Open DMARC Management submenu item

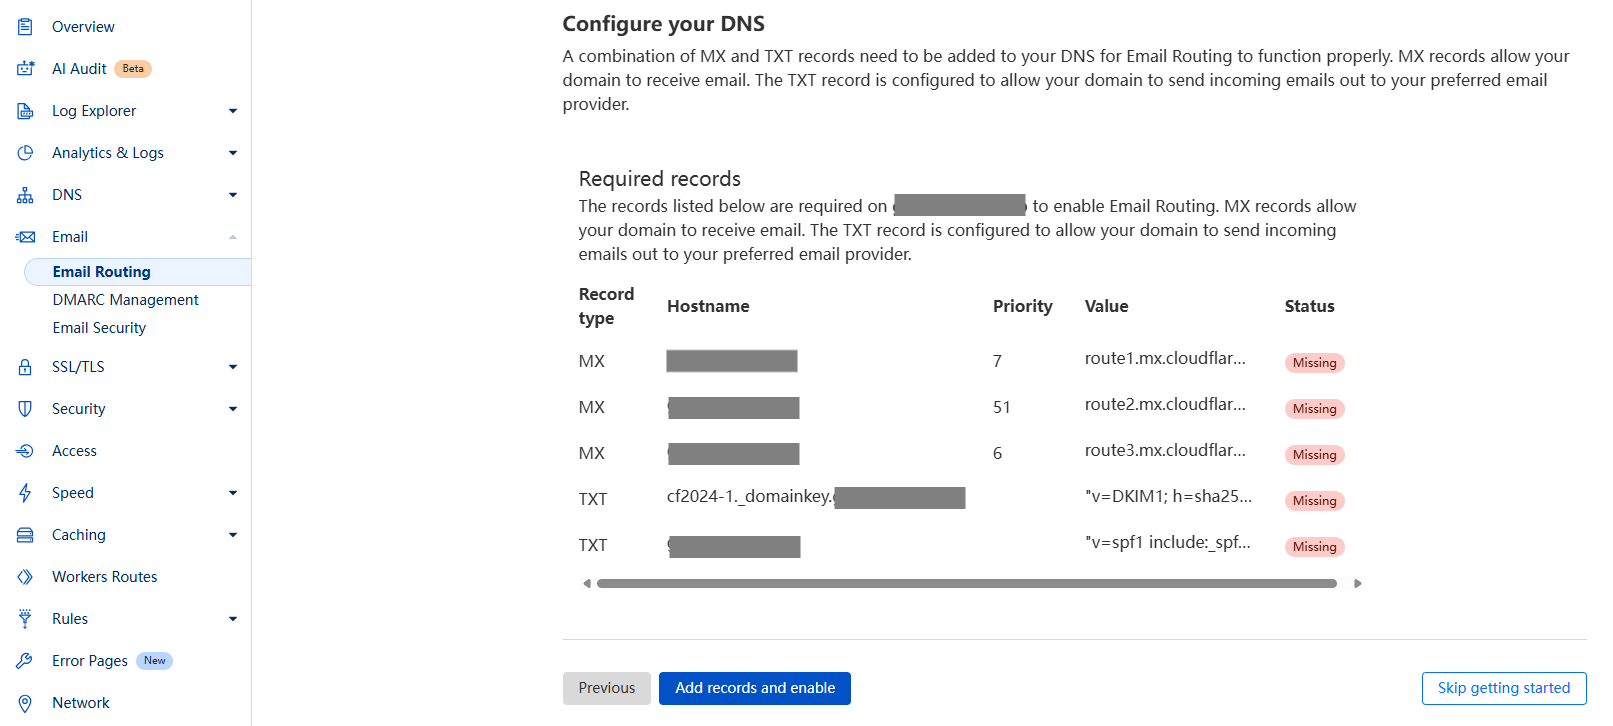coord(125,300)
